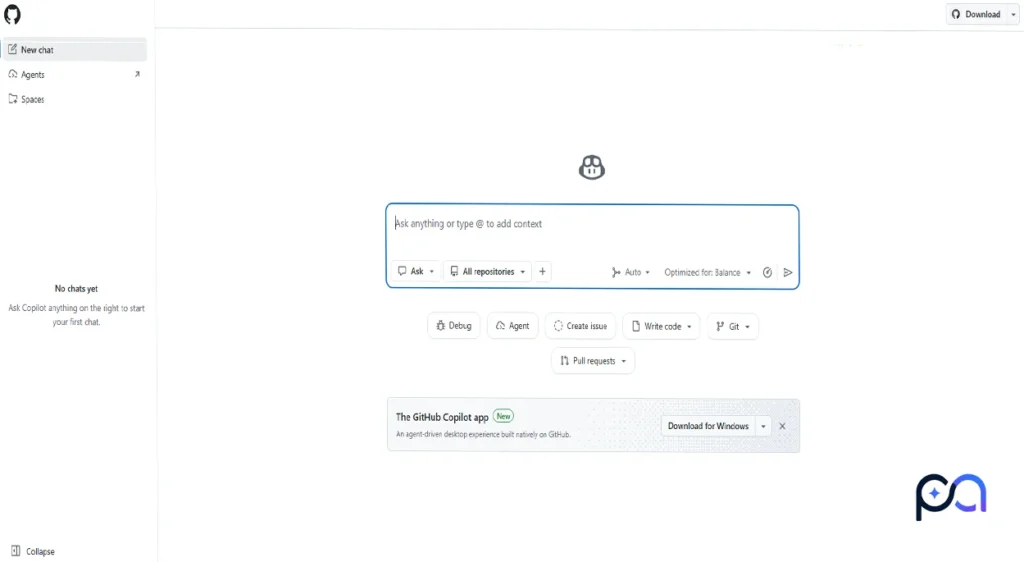Image resolution: width=1024 pixels, height=562 pixels.
Task: Click the Agents external link arrow icon
Action: 137,74
